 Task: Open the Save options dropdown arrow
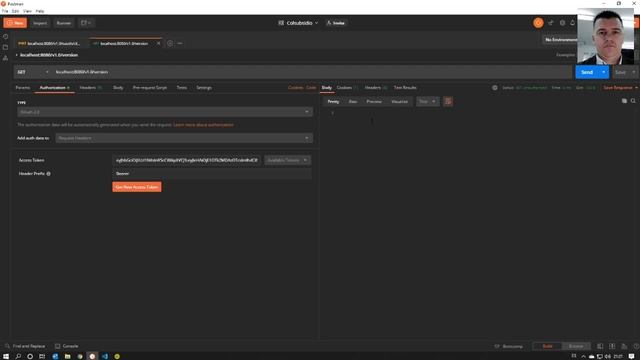(x=633, y=72)
